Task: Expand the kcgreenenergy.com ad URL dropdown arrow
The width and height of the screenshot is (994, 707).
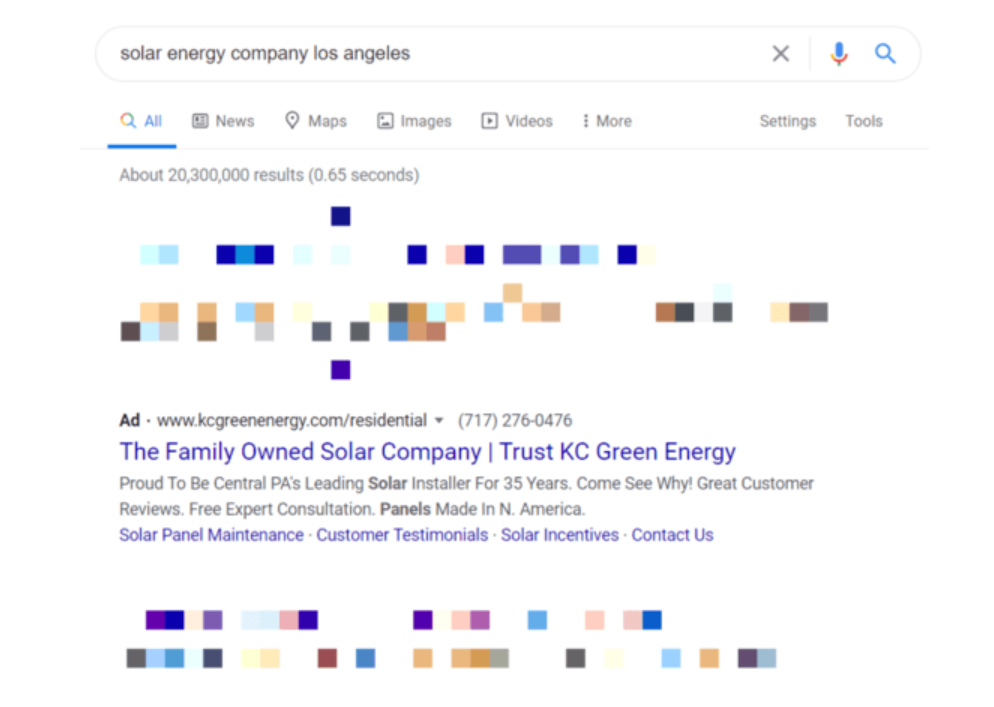Action: [x=438, y=421]
